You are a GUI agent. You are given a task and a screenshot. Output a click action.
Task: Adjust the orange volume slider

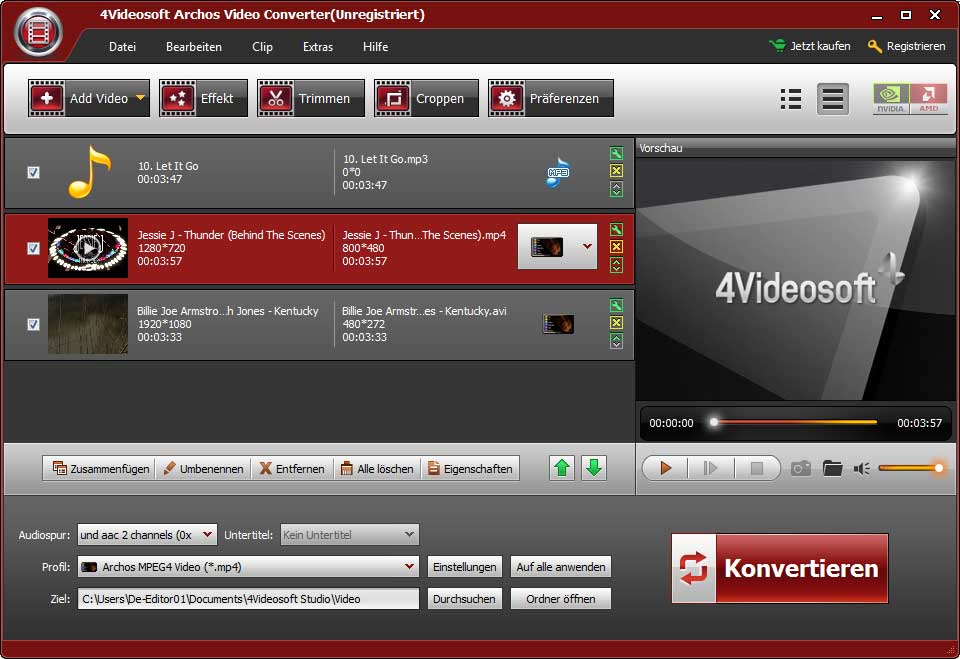click(909, 468)
